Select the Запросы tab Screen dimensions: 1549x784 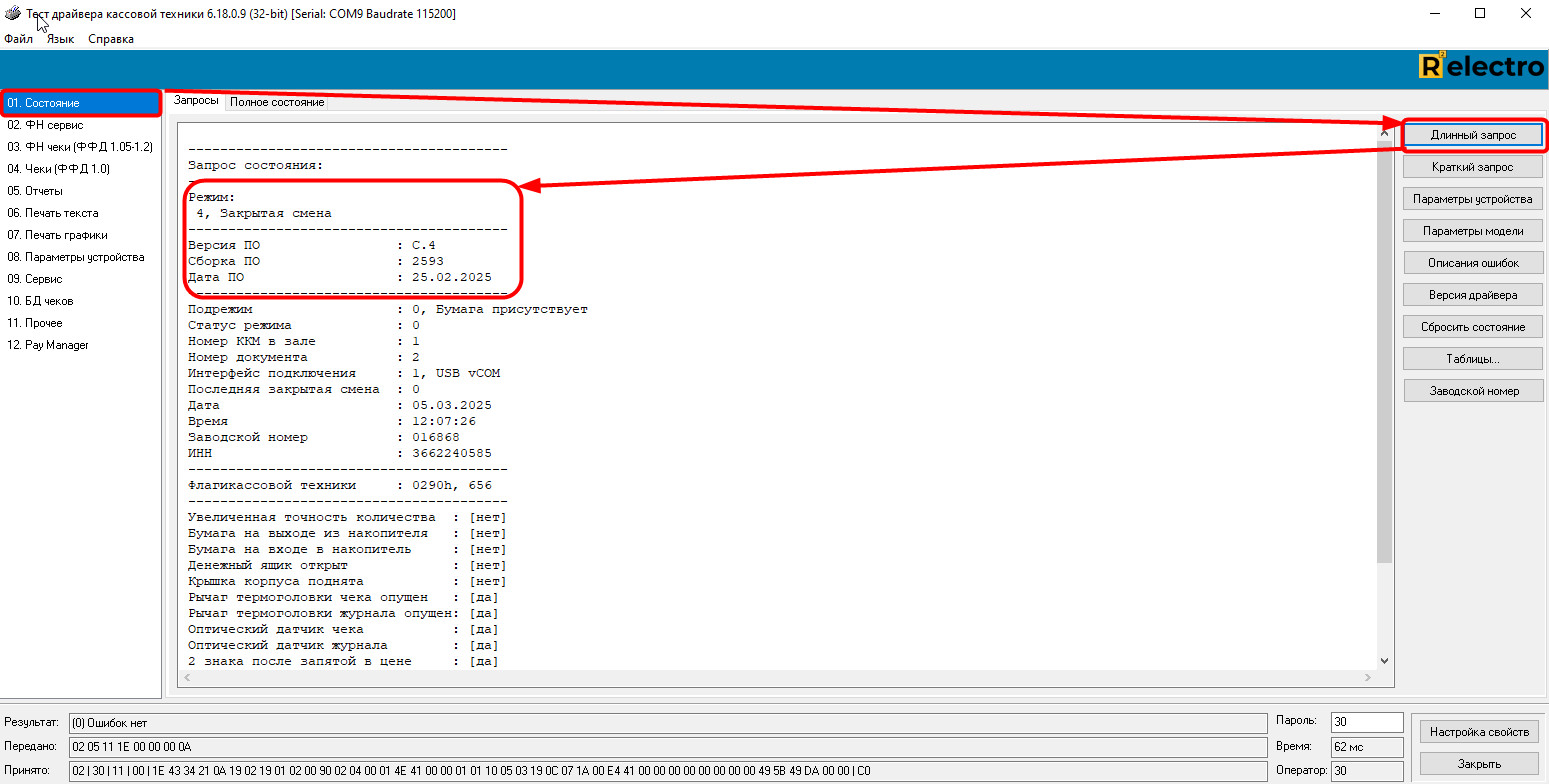click(x=196, y=101)
